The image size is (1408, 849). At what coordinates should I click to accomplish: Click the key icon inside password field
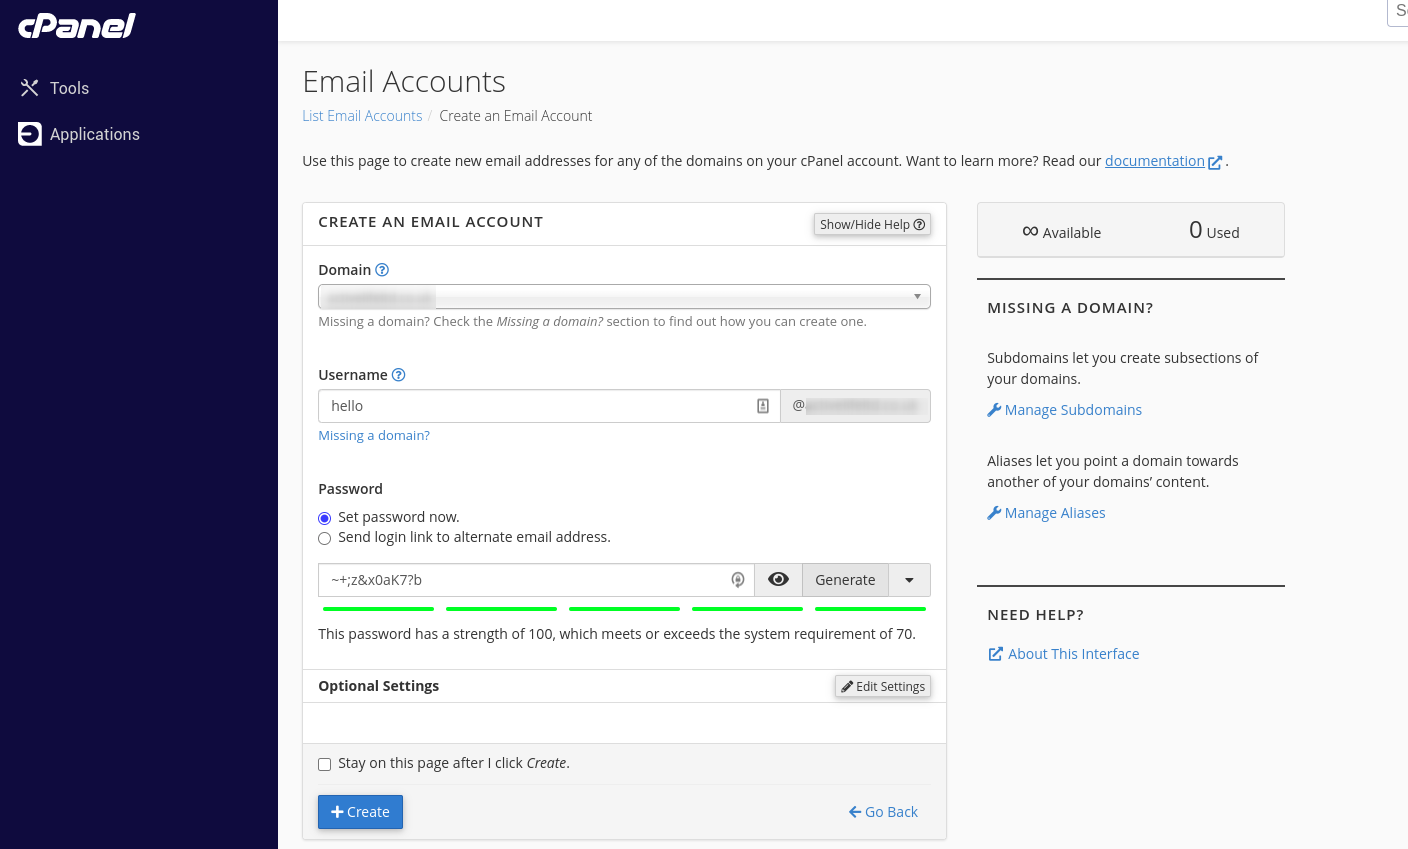pos(738,580)
